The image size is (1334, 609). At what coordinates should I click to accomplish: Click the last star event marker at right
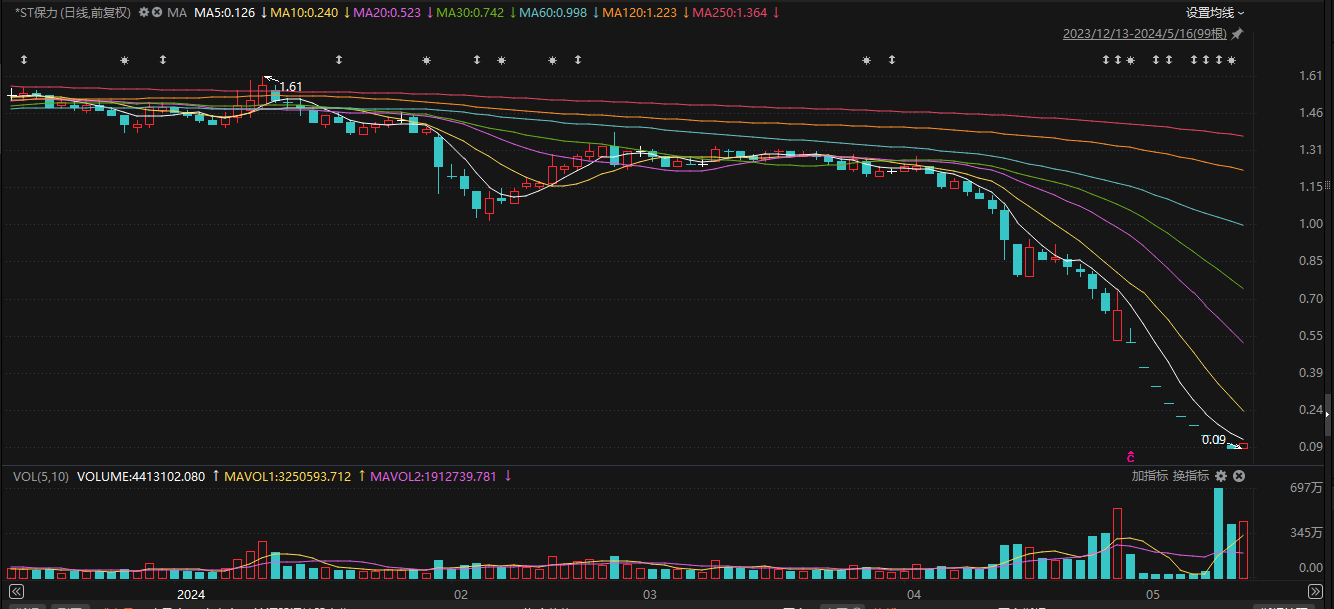click(1232, 61)
